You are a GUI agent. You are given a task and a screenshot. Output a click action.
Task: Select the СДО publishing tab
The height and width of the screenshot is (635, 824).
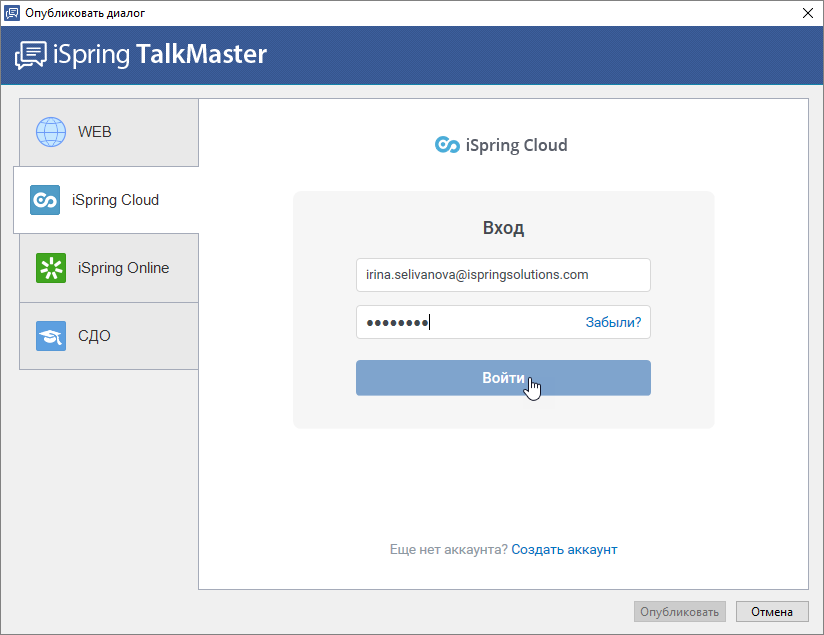point(109,336)
